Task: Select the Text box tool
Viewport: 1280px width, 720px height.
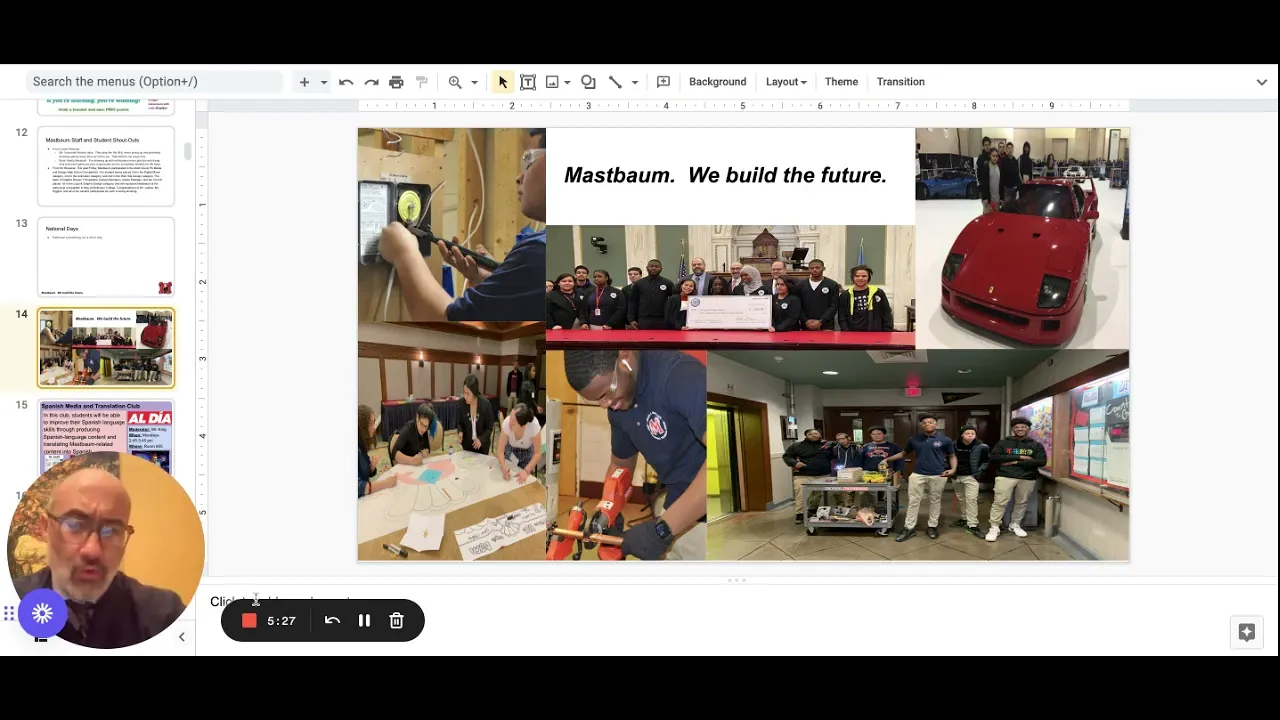Action: [x=528, y=82]
